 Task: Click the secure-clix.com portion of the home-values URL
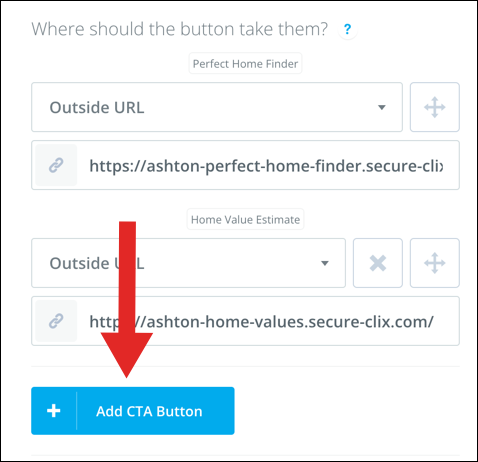click(x=368, y=322)
